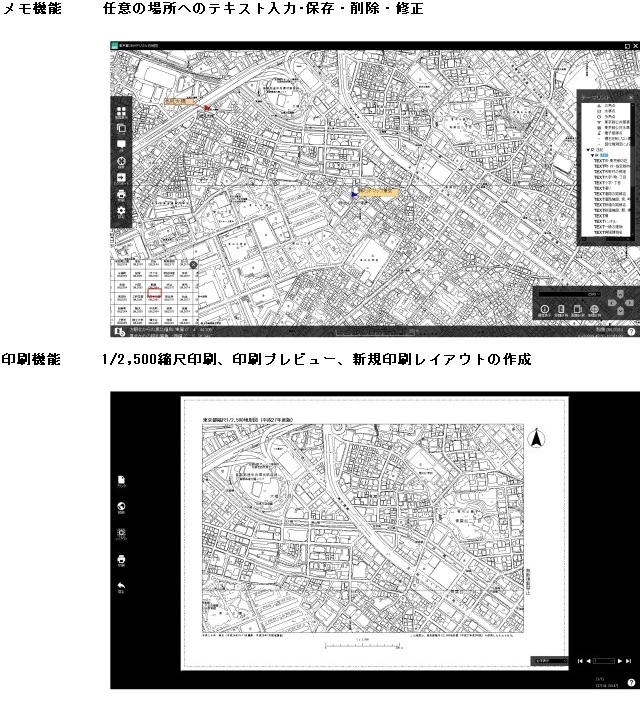Open print via printer icon on map toolbar

point(121,194)
